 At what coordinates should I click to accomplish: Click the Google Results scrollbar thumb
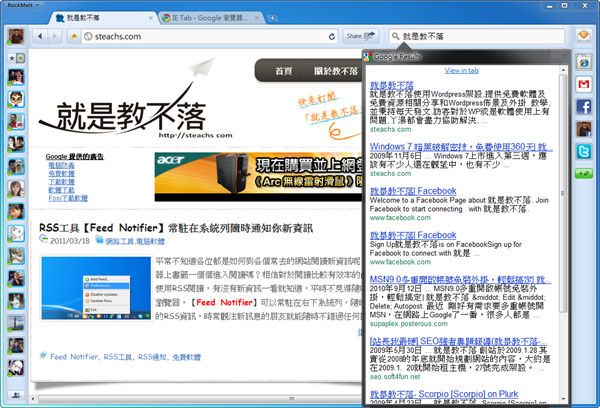563,193
